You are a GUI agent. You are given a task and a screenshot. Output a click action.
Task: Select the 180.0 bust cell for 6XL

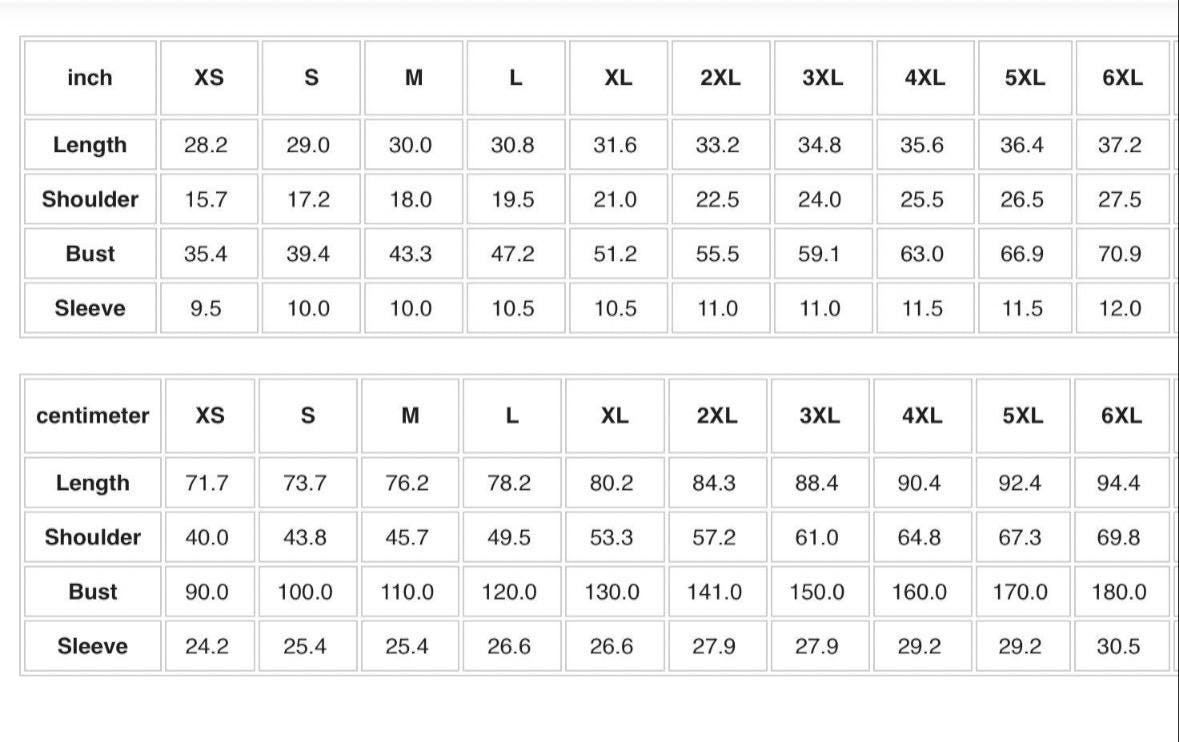(x=1121, y=592)
